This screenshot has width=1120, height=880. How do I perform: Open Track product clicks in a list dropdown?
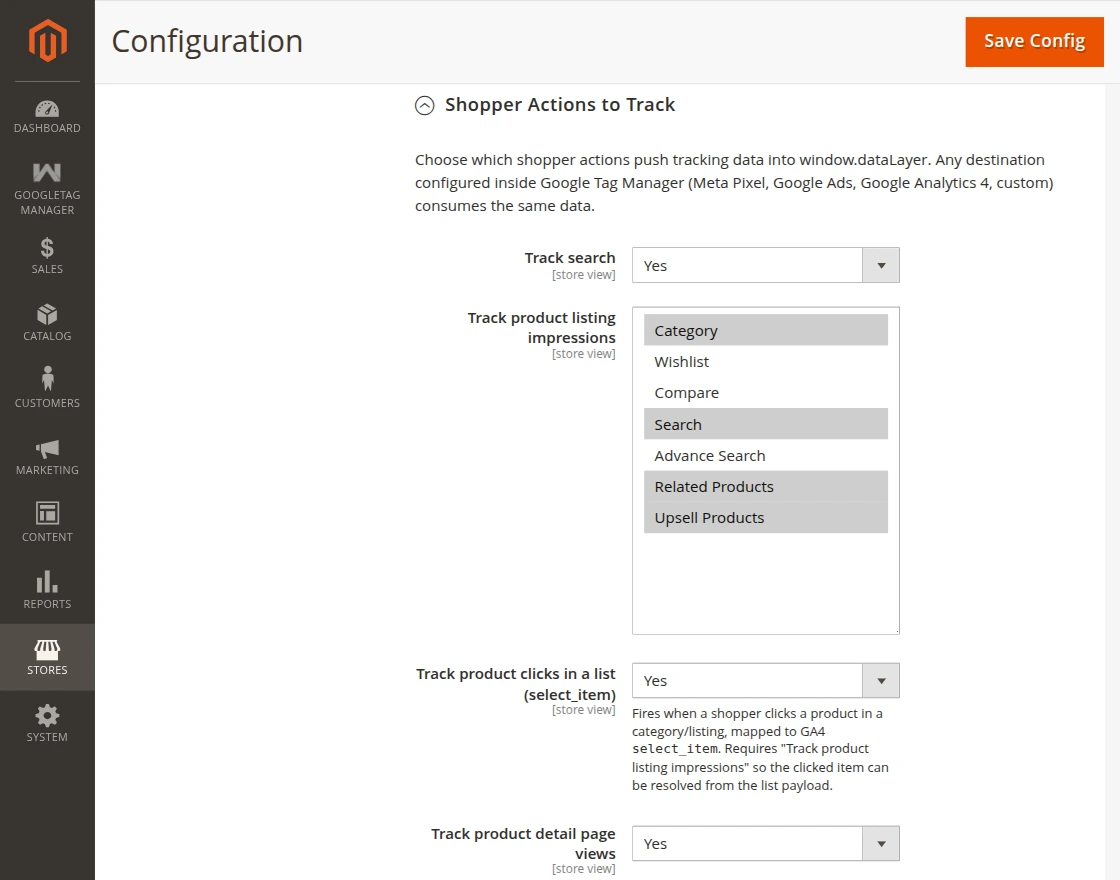(x=766, y=681)
